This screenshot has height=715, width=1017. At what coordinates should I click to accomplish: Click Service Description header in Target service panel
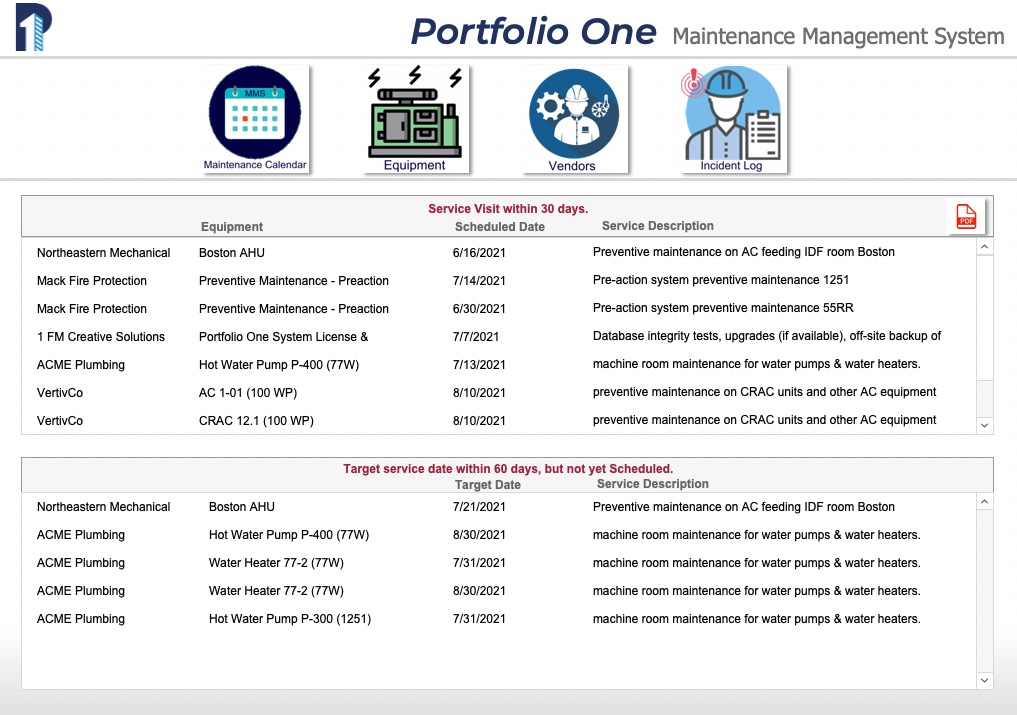[652, 484]
